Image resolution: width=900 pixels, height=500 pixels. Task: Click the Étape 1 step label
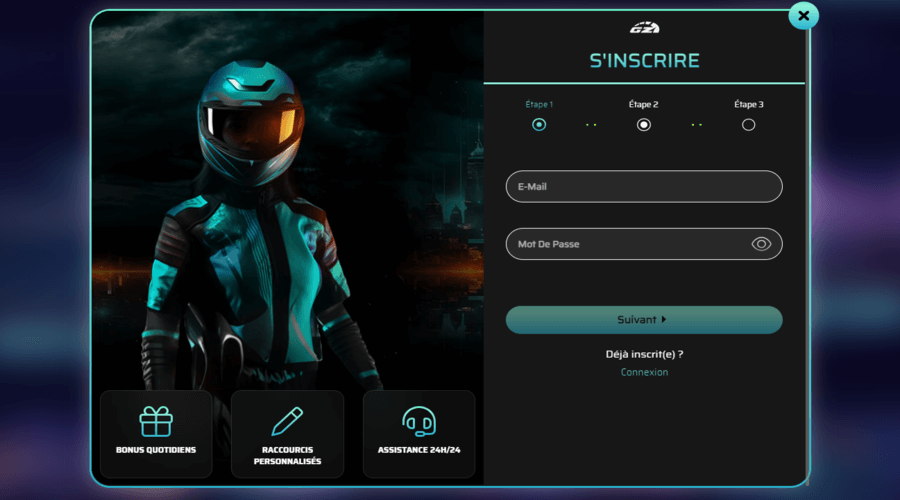539,104
